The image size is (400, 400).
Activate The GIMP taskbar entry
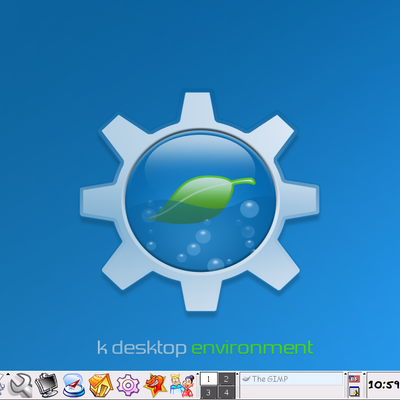292,379
